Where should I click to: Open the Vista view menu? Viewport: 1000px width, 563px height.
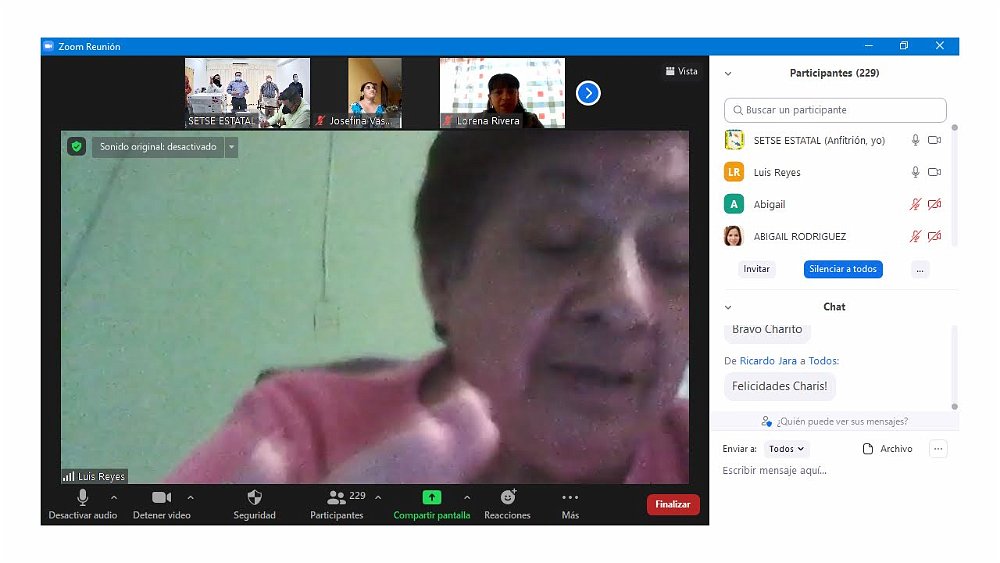tap(682, 71)
